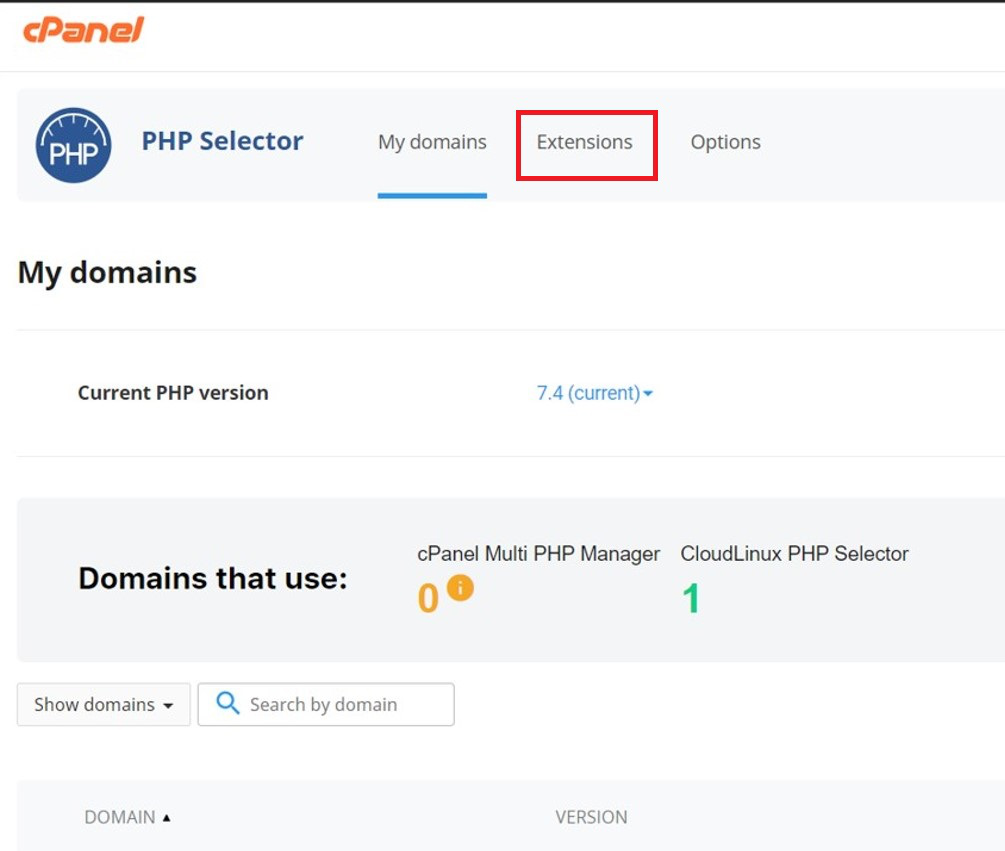
Task: Focus the Search by domain field
Action: click(x=326, y=704)
